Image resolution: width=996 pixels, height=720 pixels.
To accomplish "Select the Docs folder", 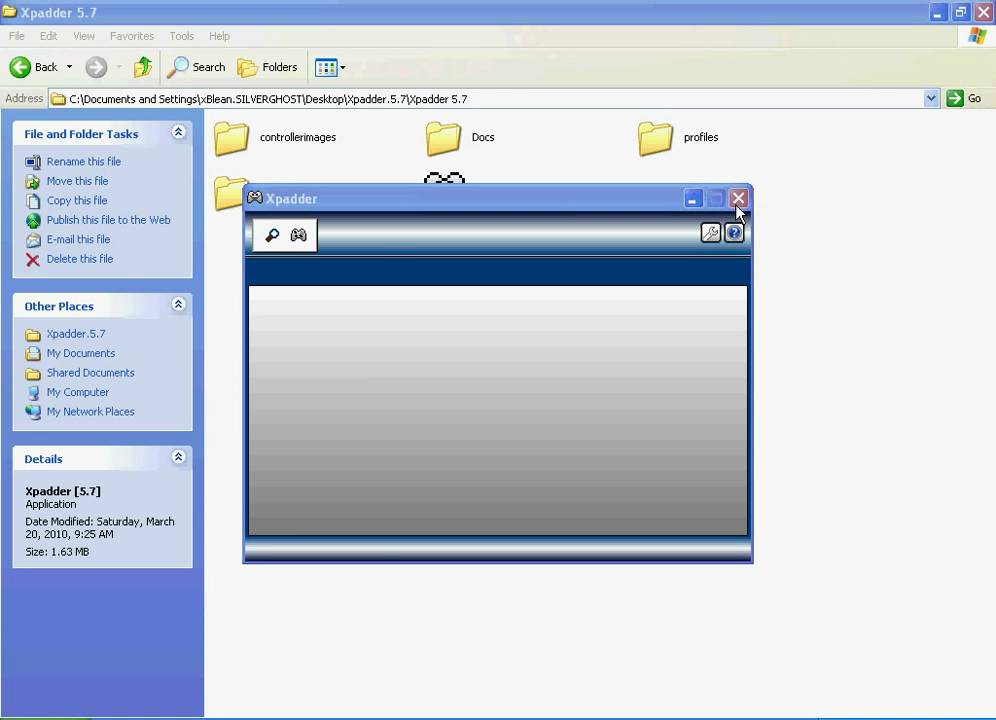I will (461, 138).
